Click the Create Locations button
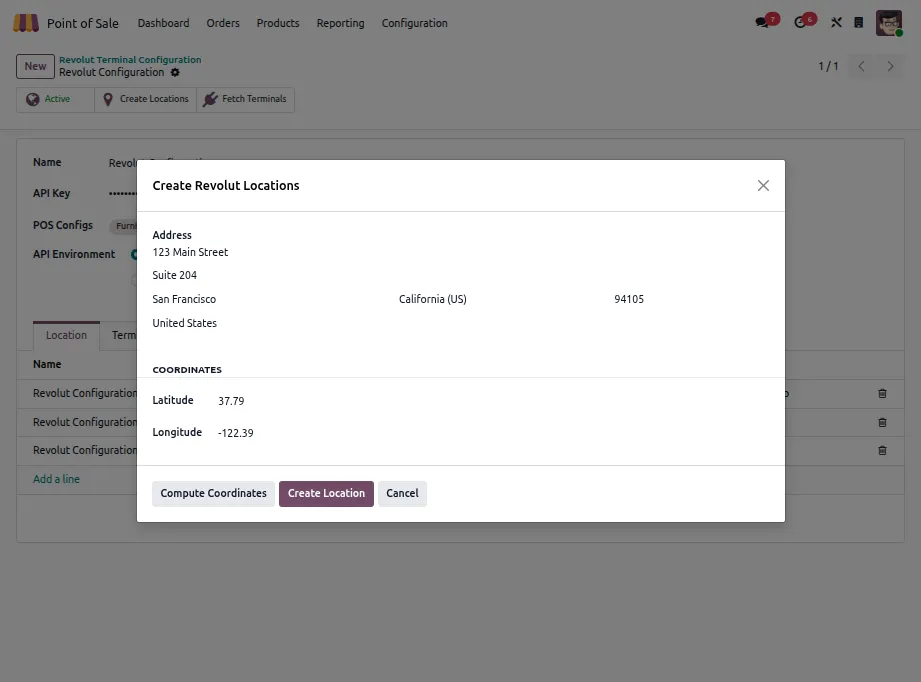 [x=146, y=99]
